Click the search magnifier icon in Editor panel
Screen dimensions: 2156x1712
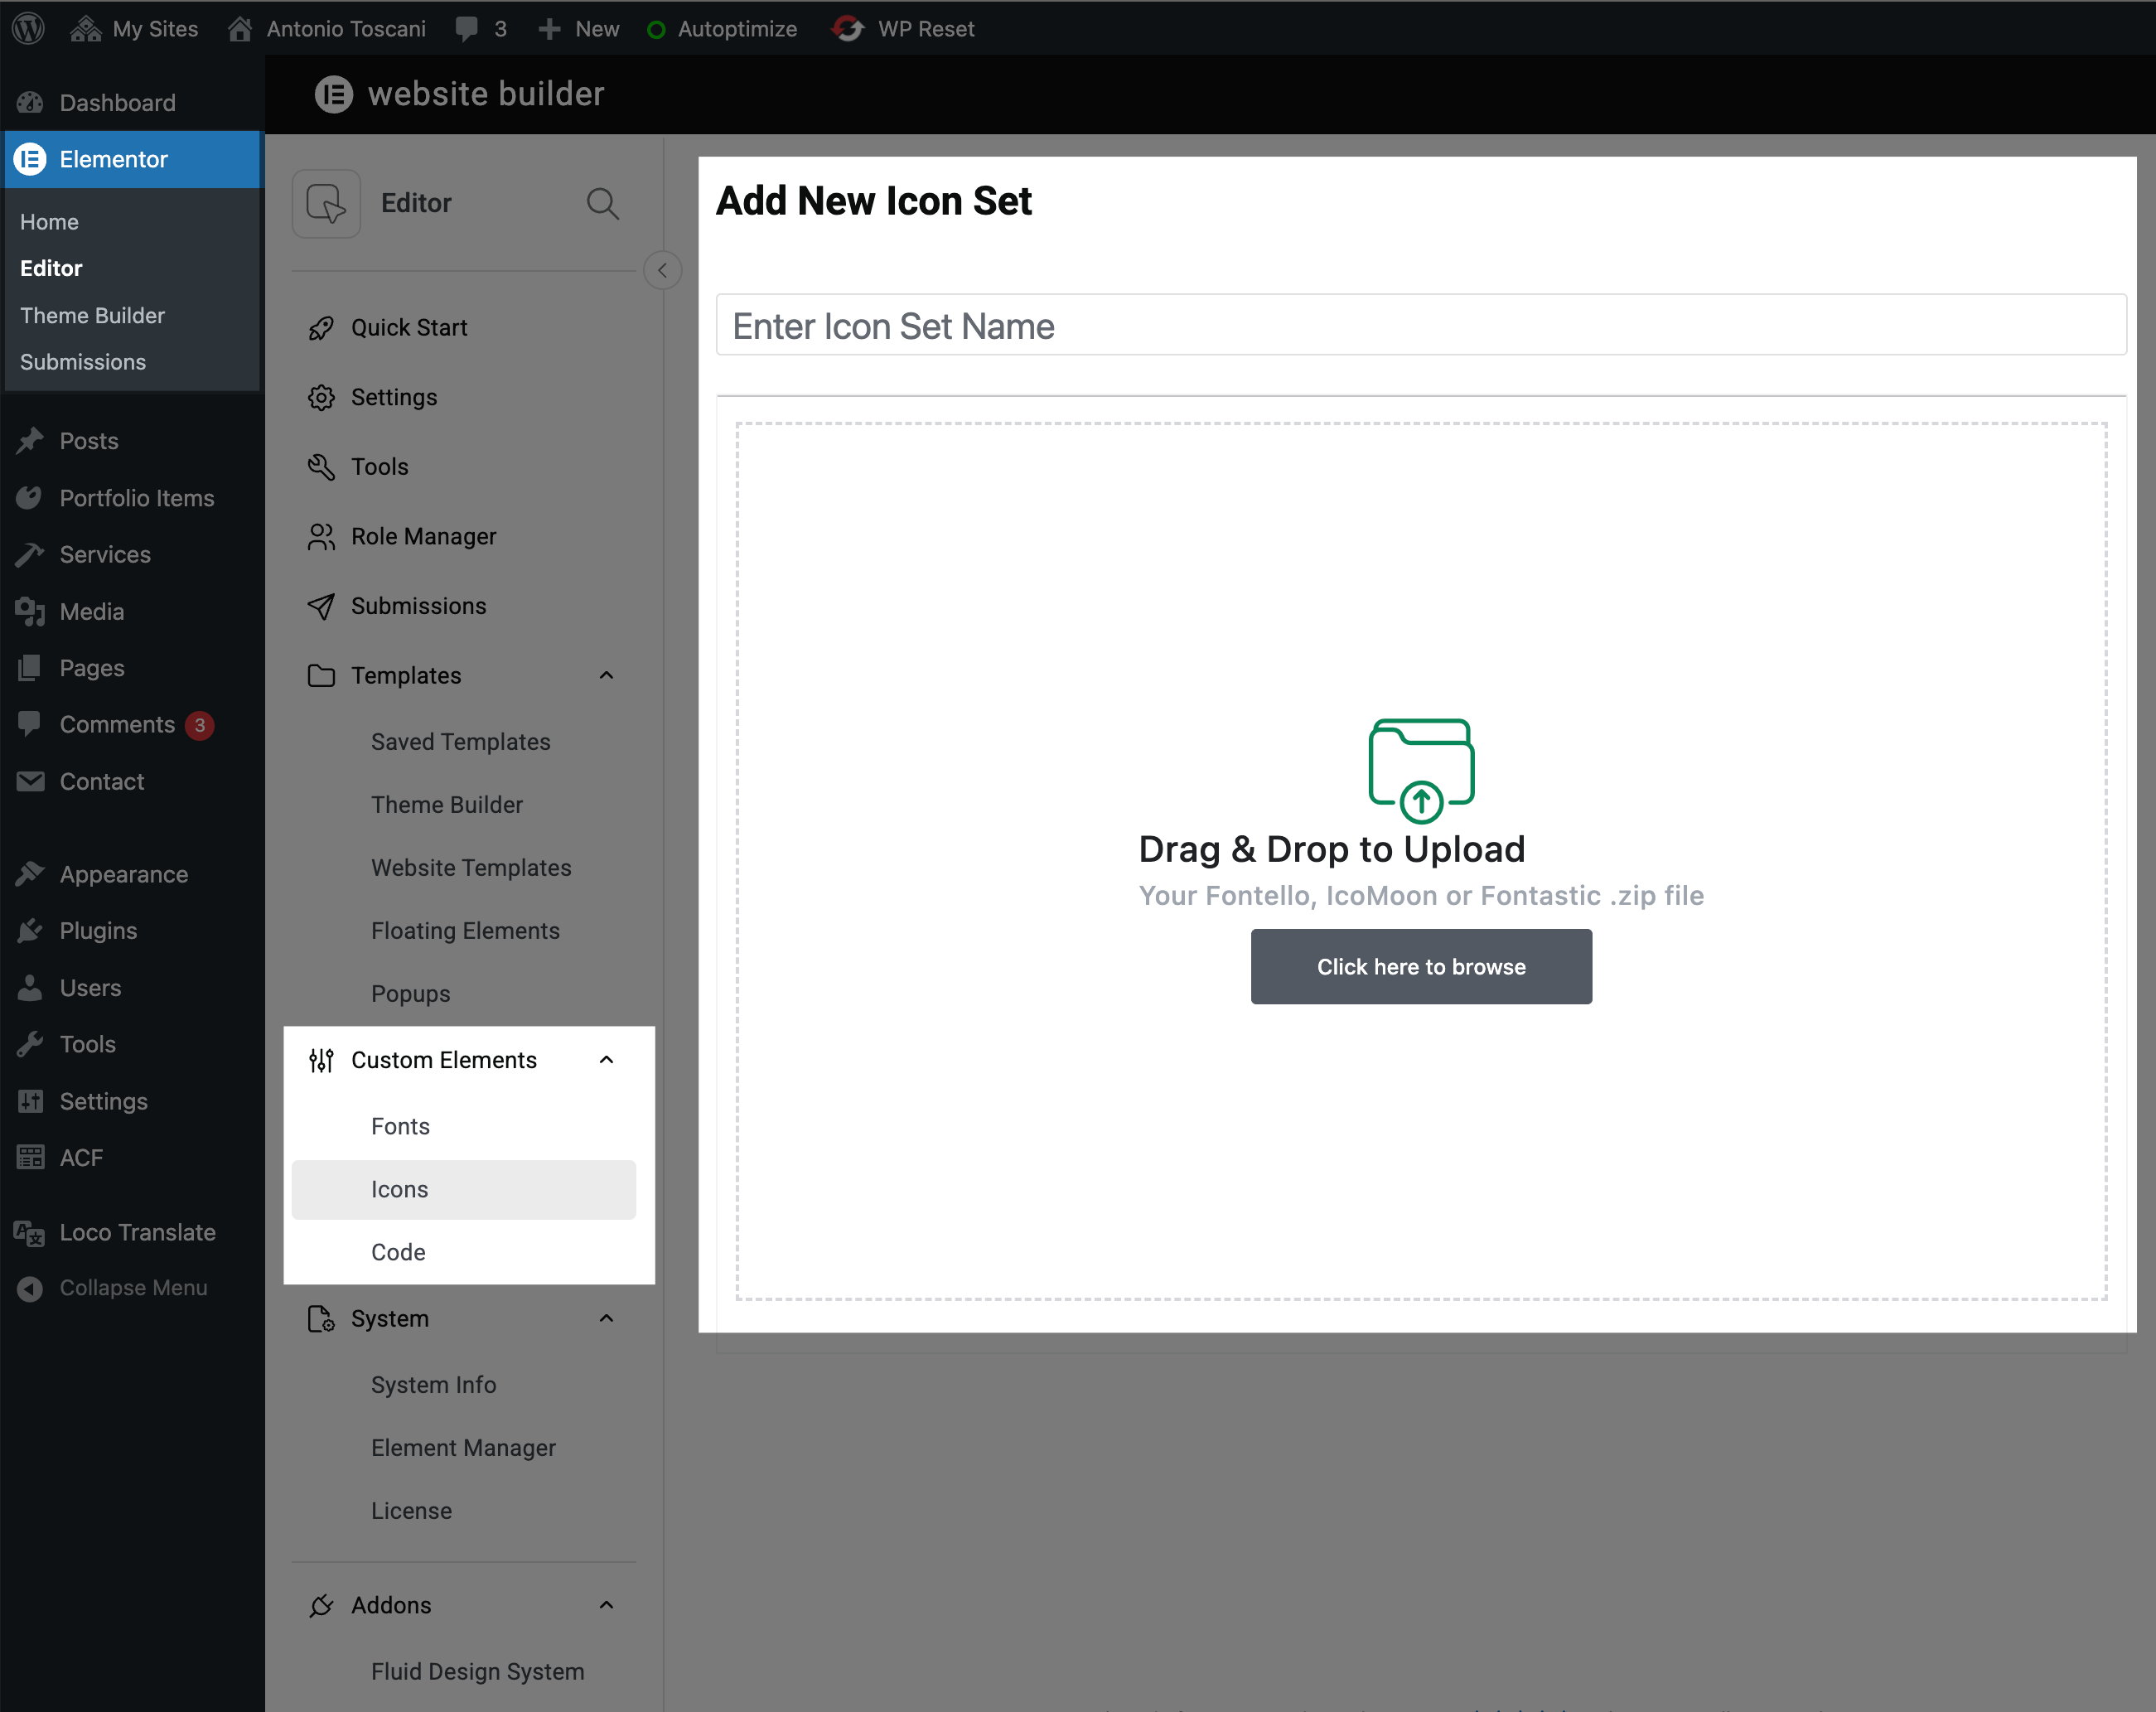coord(602,204)
